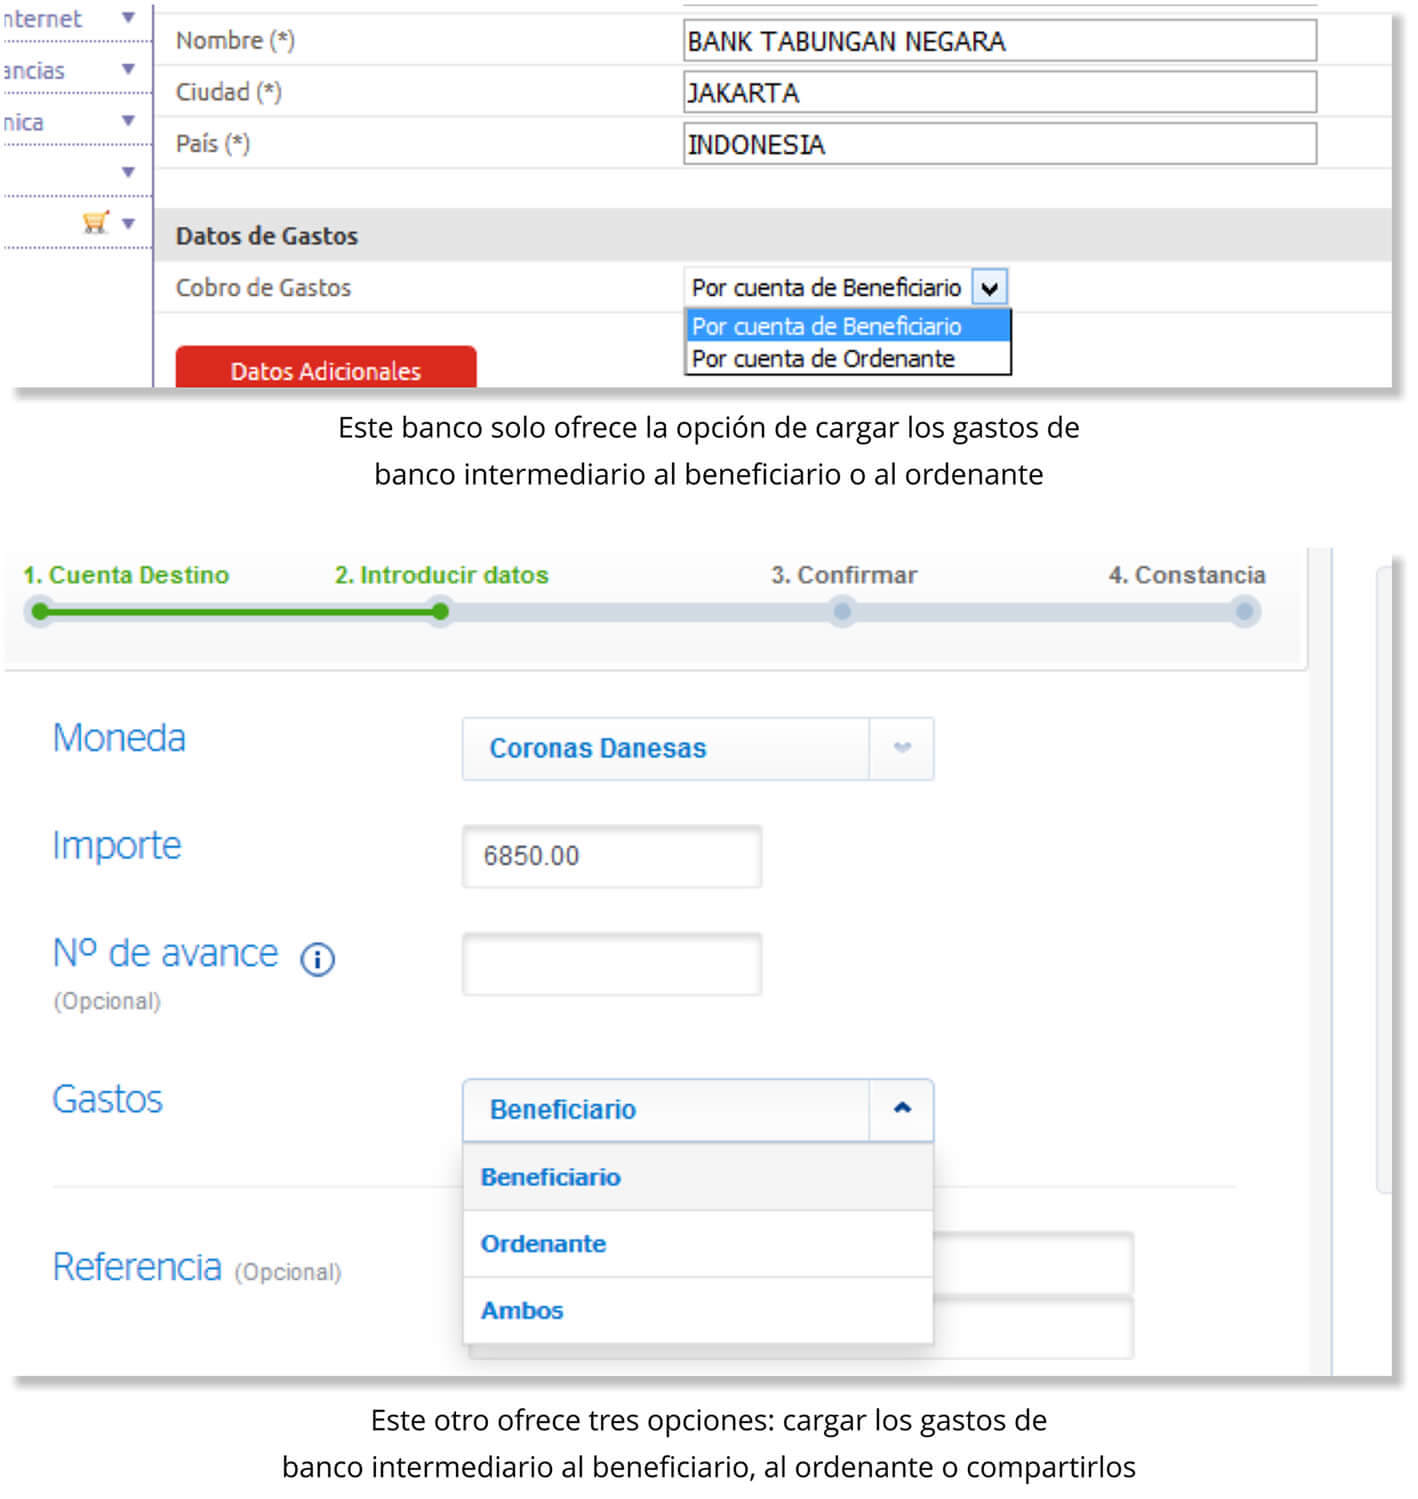Click the first green progress marker

[40, 611]
